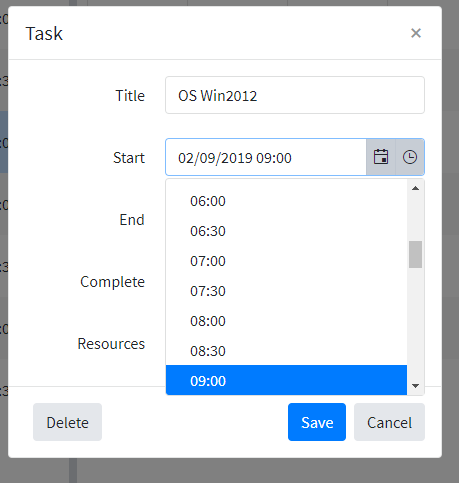The width and height of the screenshot is (459, 483).
Task: Cancel editing the task
Action: (x=389, y=422)
